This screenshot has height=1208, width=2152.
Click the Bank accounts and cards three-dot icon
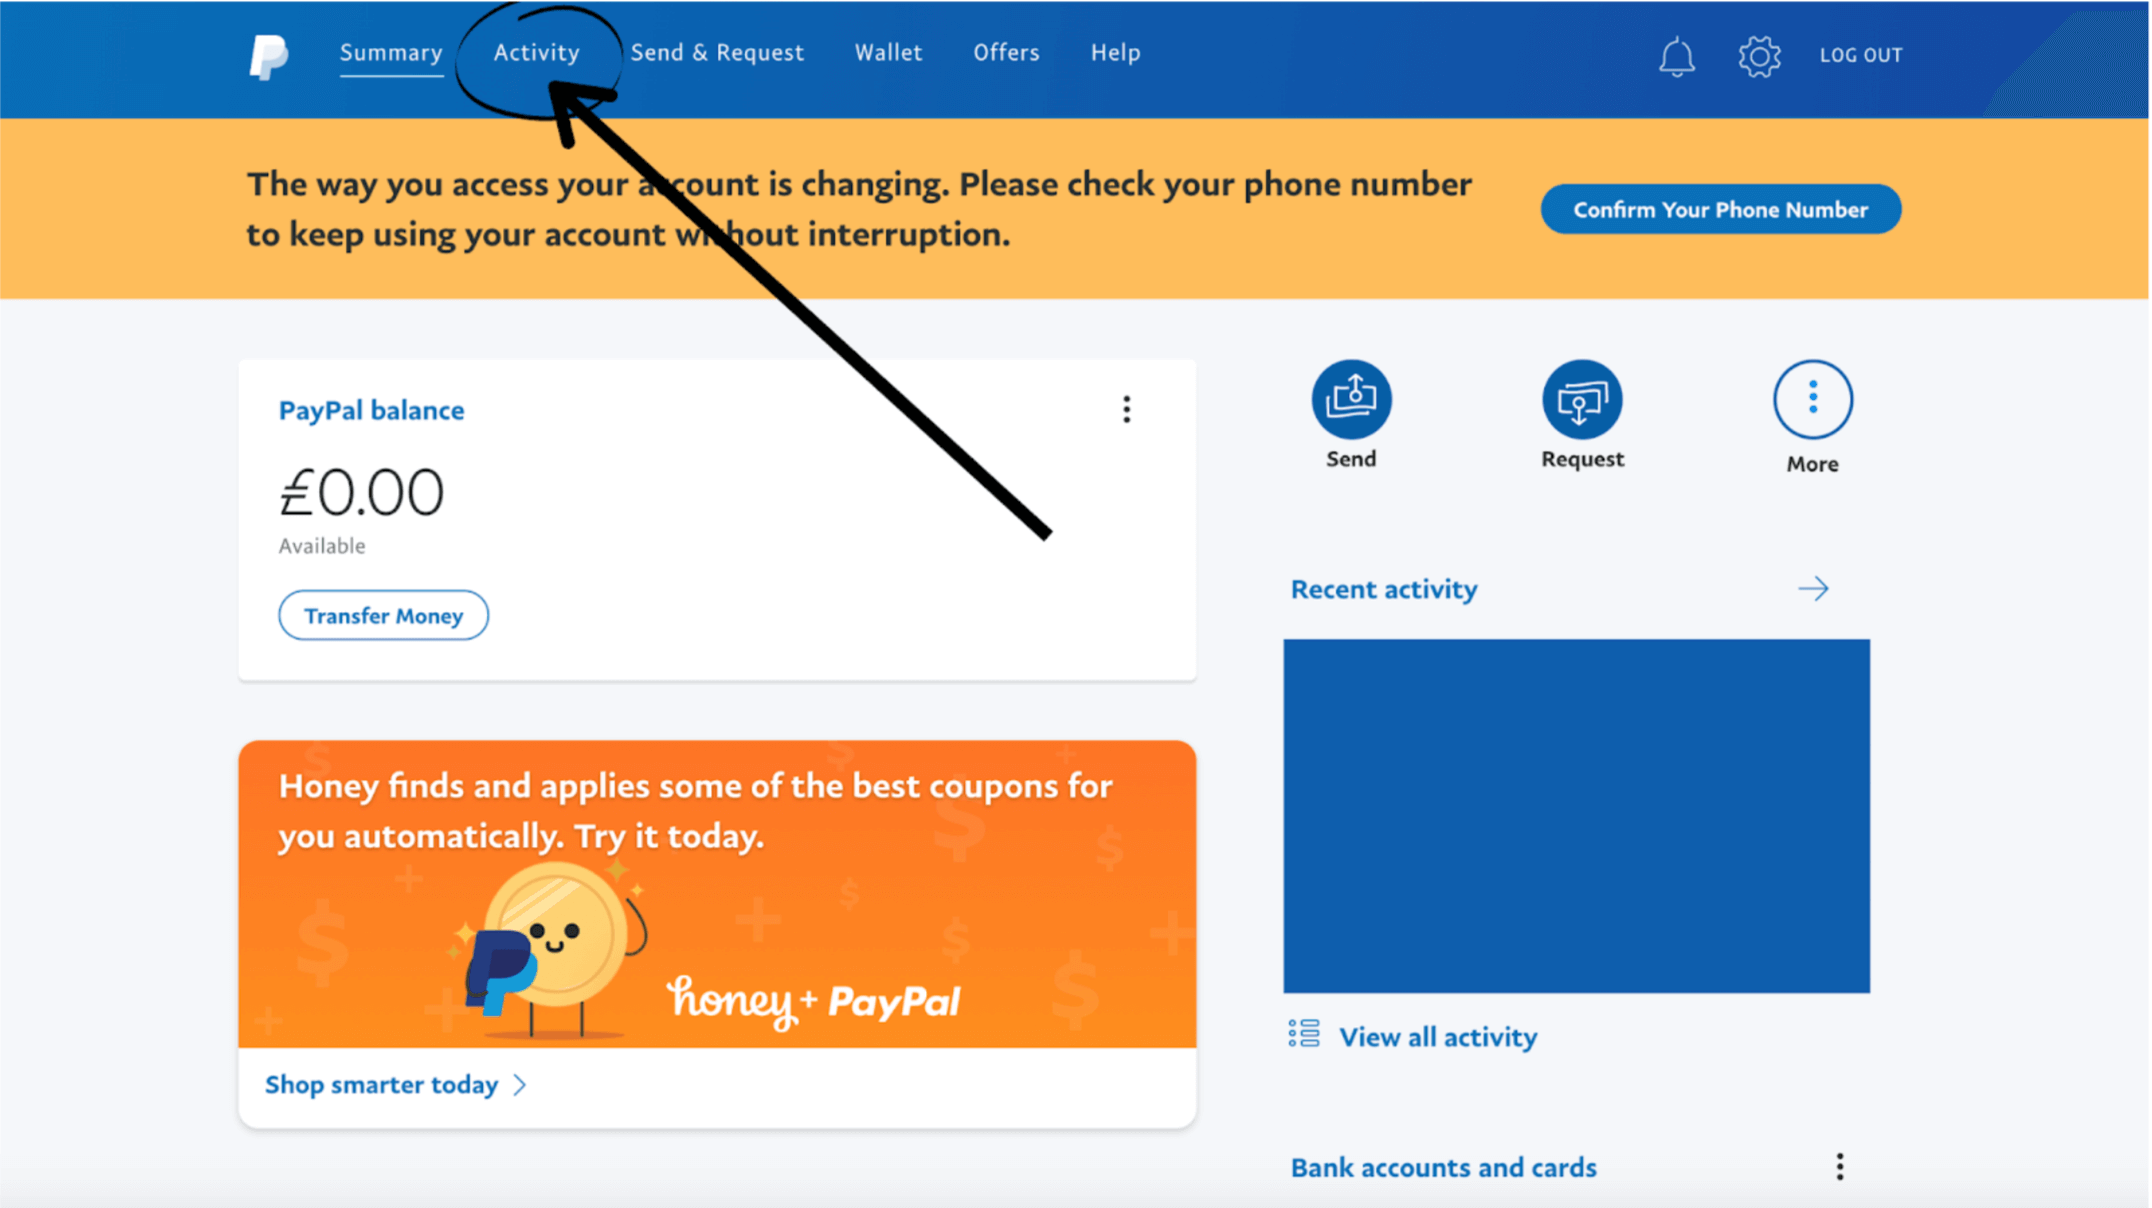pos(1840,1168)
